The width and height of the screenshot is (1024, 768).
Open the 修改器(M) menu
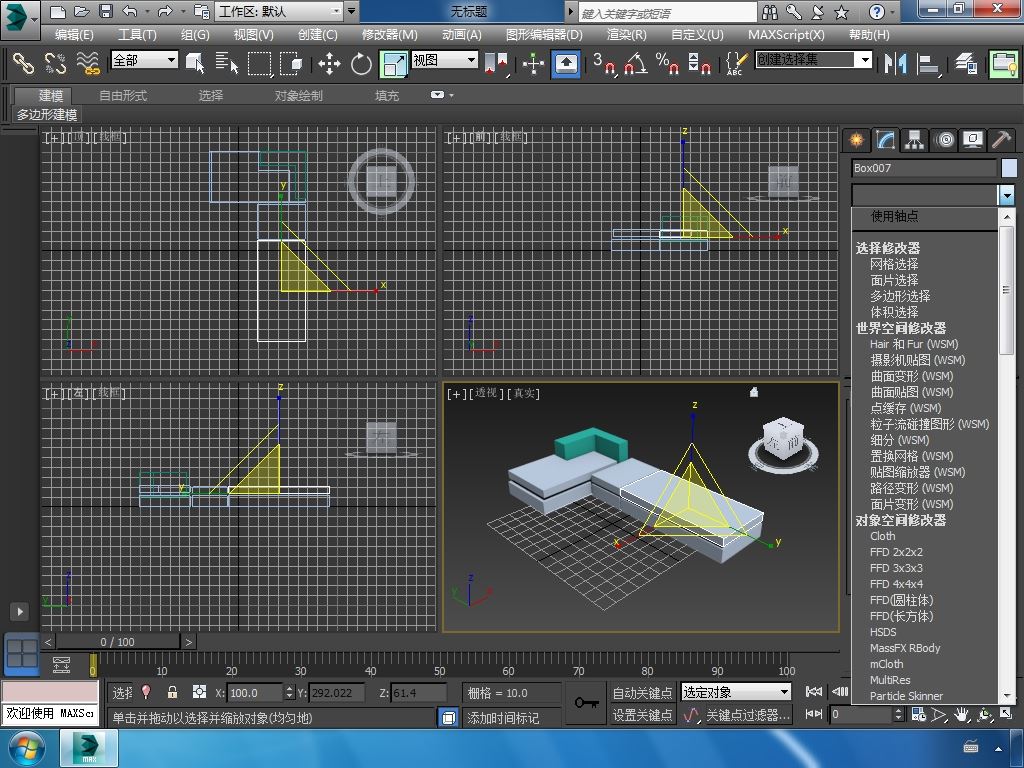coord(389,35)
